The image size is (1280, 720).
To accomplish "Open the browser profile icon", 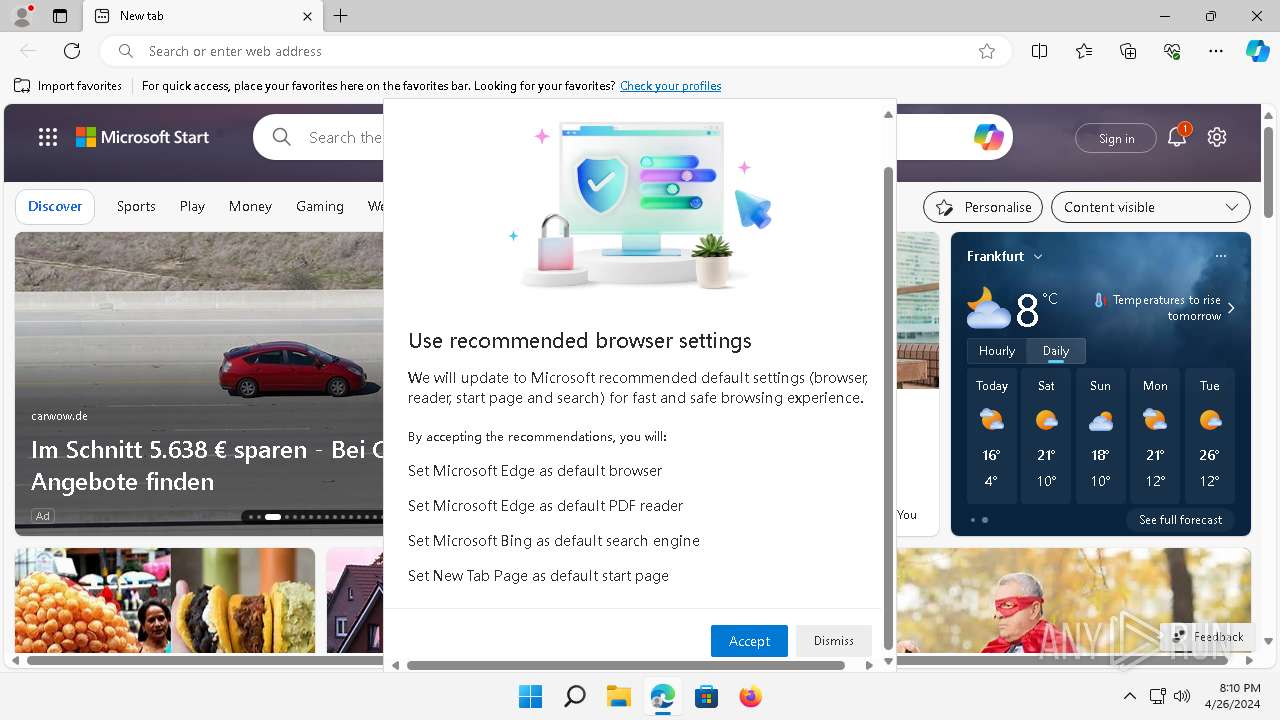I will [x=22, y=16].
